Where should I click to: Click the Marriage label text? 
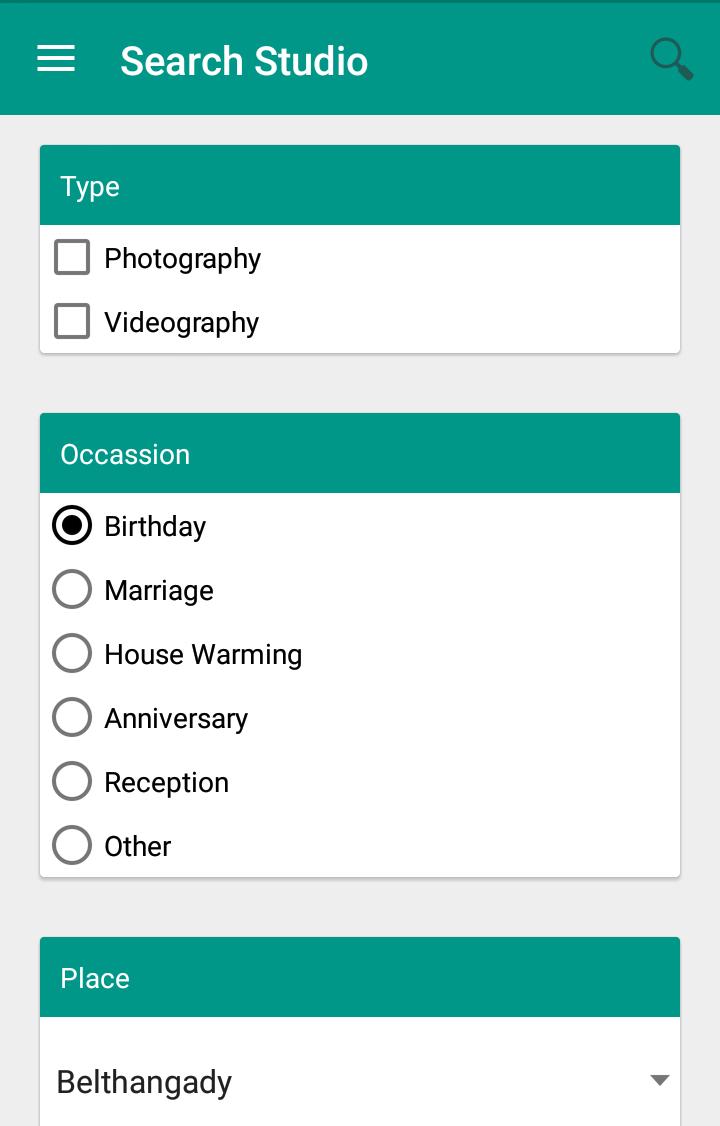coord(159,591)
